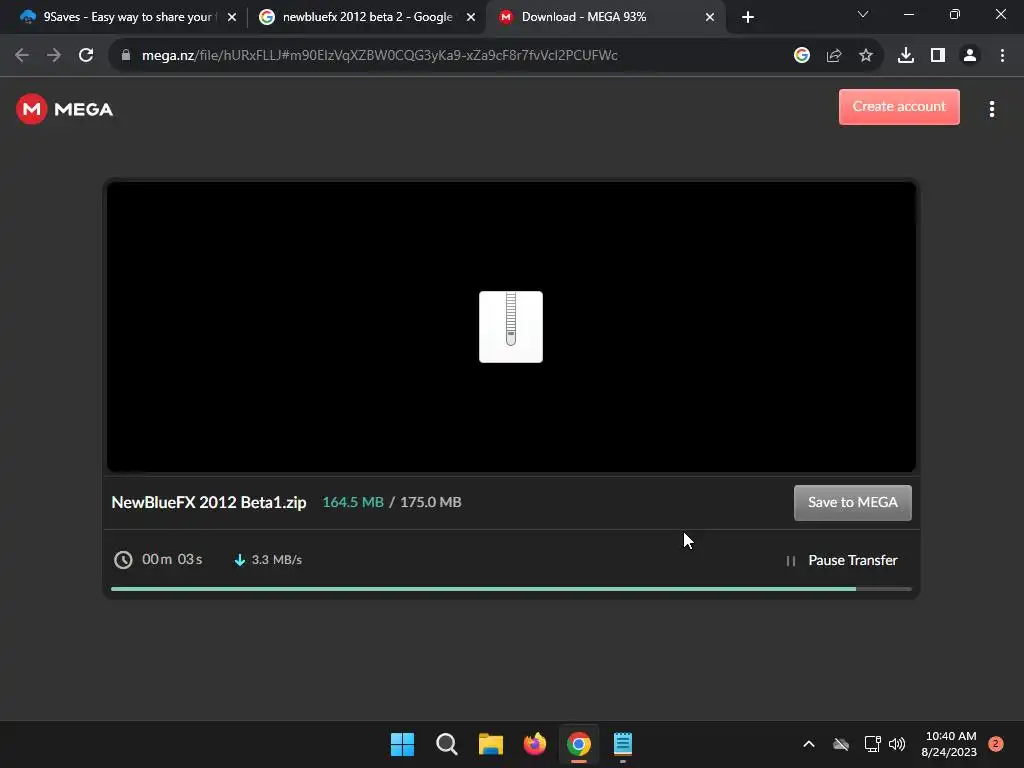This screenshot has width=1024, height=768.
Task: Show hidden system tray icons
Action: (808, 744)
